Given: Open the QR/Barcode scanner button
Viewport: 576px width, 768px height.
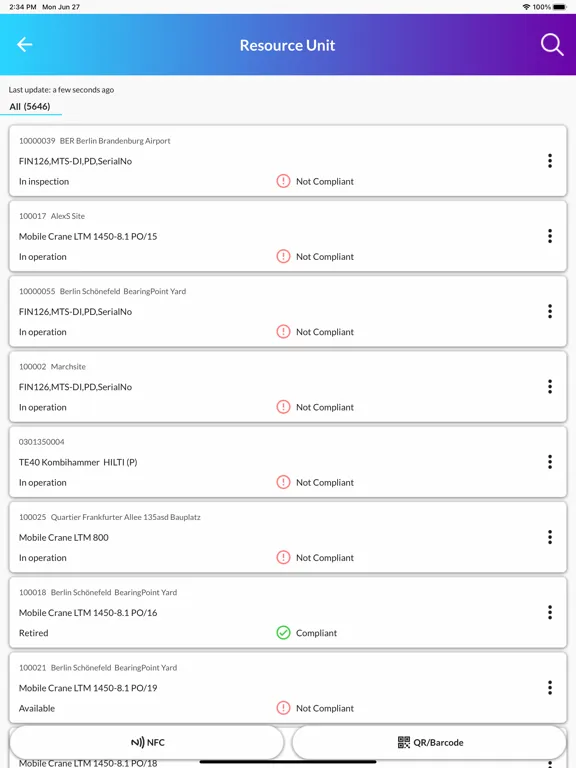Looking at the screenshot, I should pyautogui.click(x=430, y=742).
